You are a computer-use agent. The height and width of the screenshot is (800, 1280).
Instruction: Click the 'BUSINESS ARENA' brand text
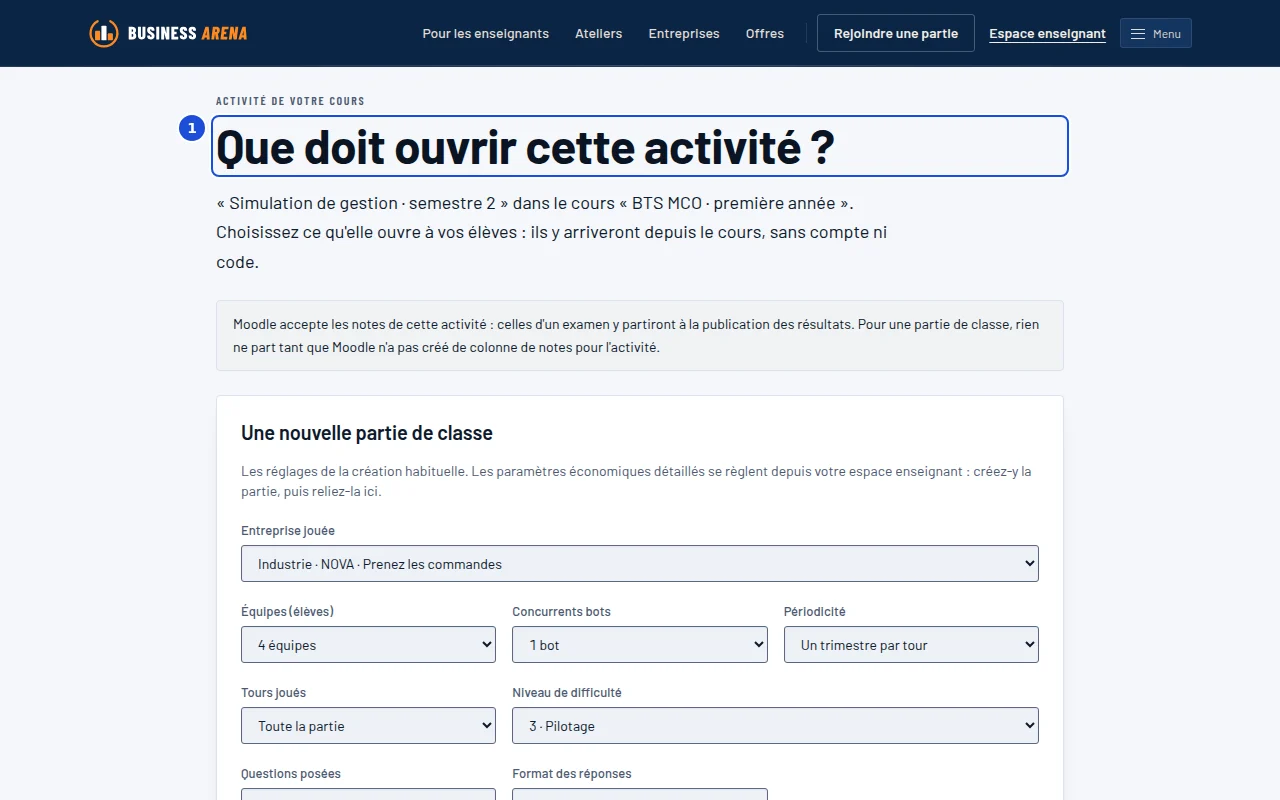tap(188, 33)
